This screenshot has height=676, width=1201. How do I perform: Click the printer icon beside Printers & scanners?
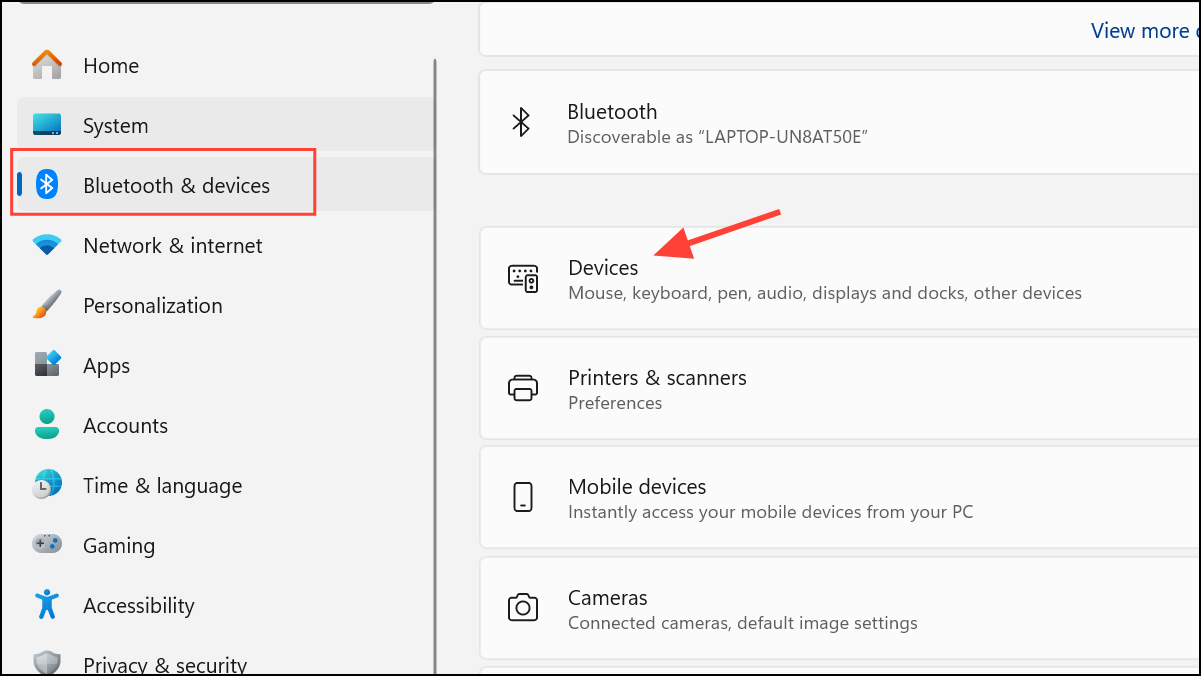point(522,388)
